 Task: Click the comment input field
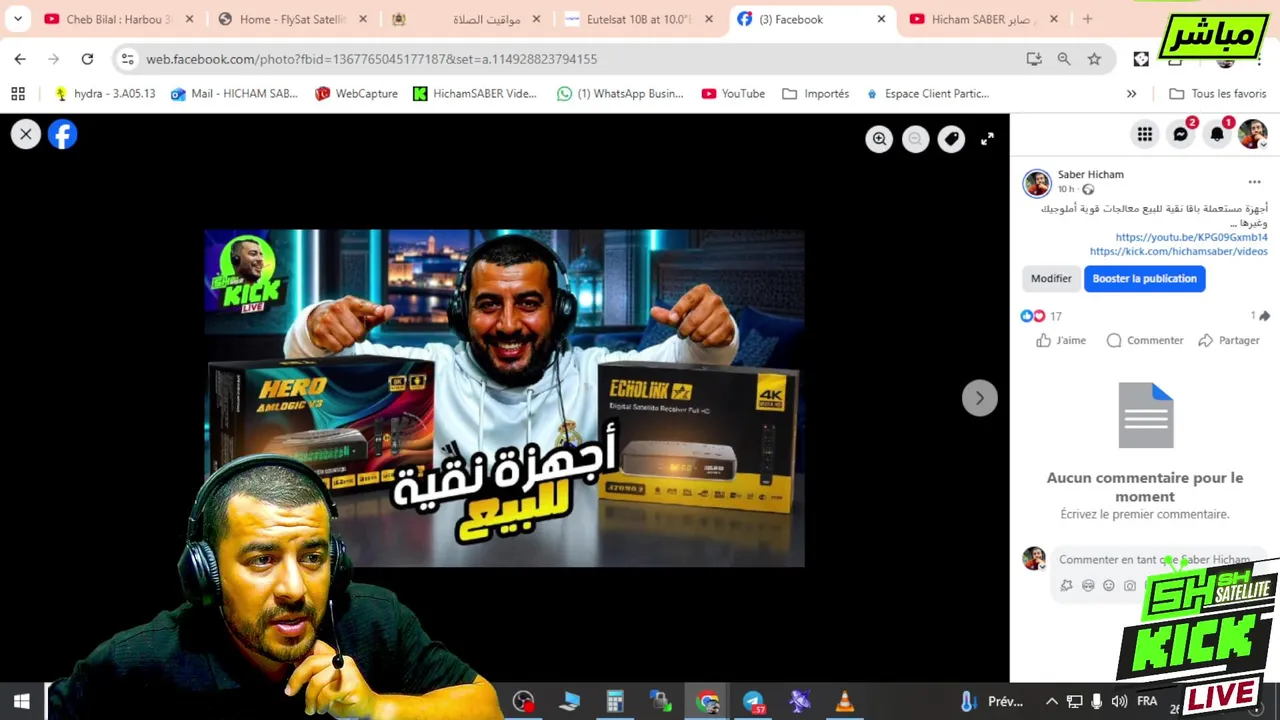1155,560
